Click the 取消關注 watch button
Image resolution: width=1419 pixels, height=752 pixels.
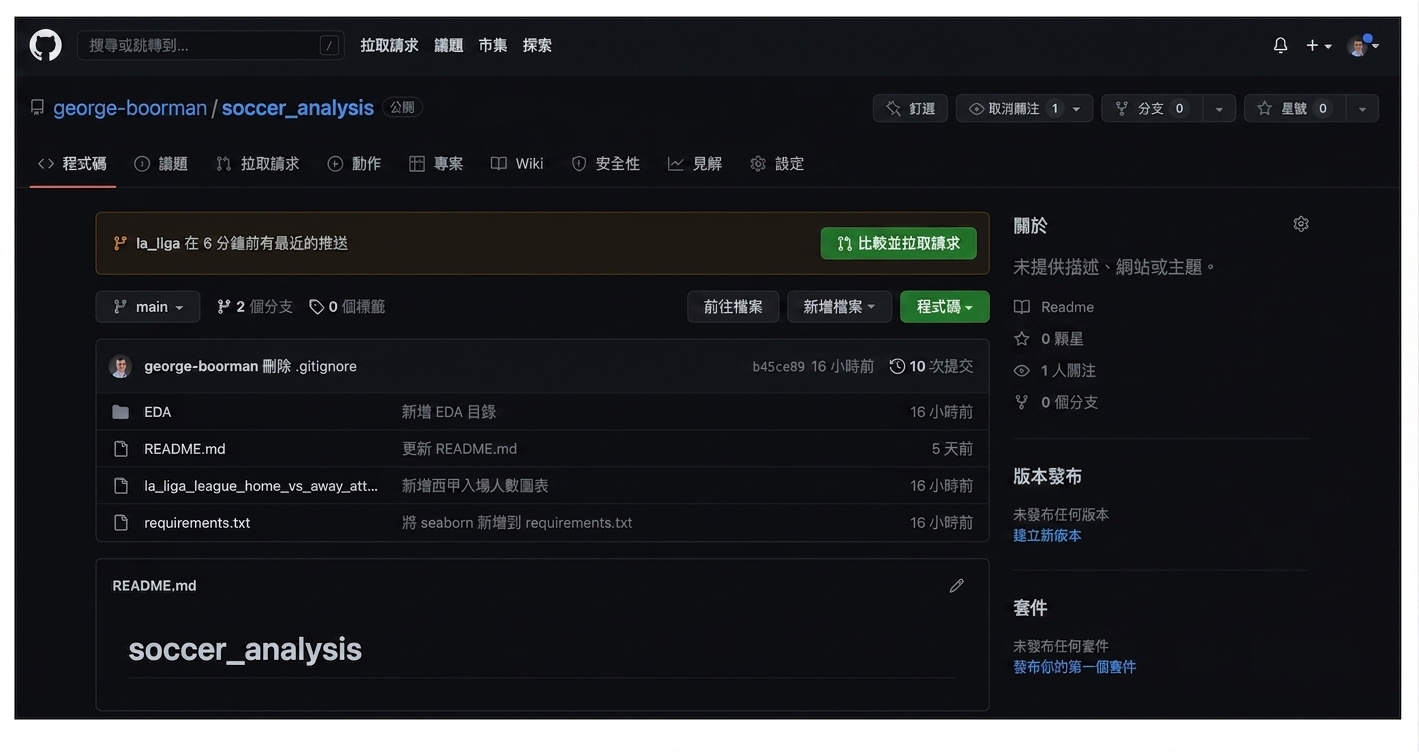click(1013, 108)
